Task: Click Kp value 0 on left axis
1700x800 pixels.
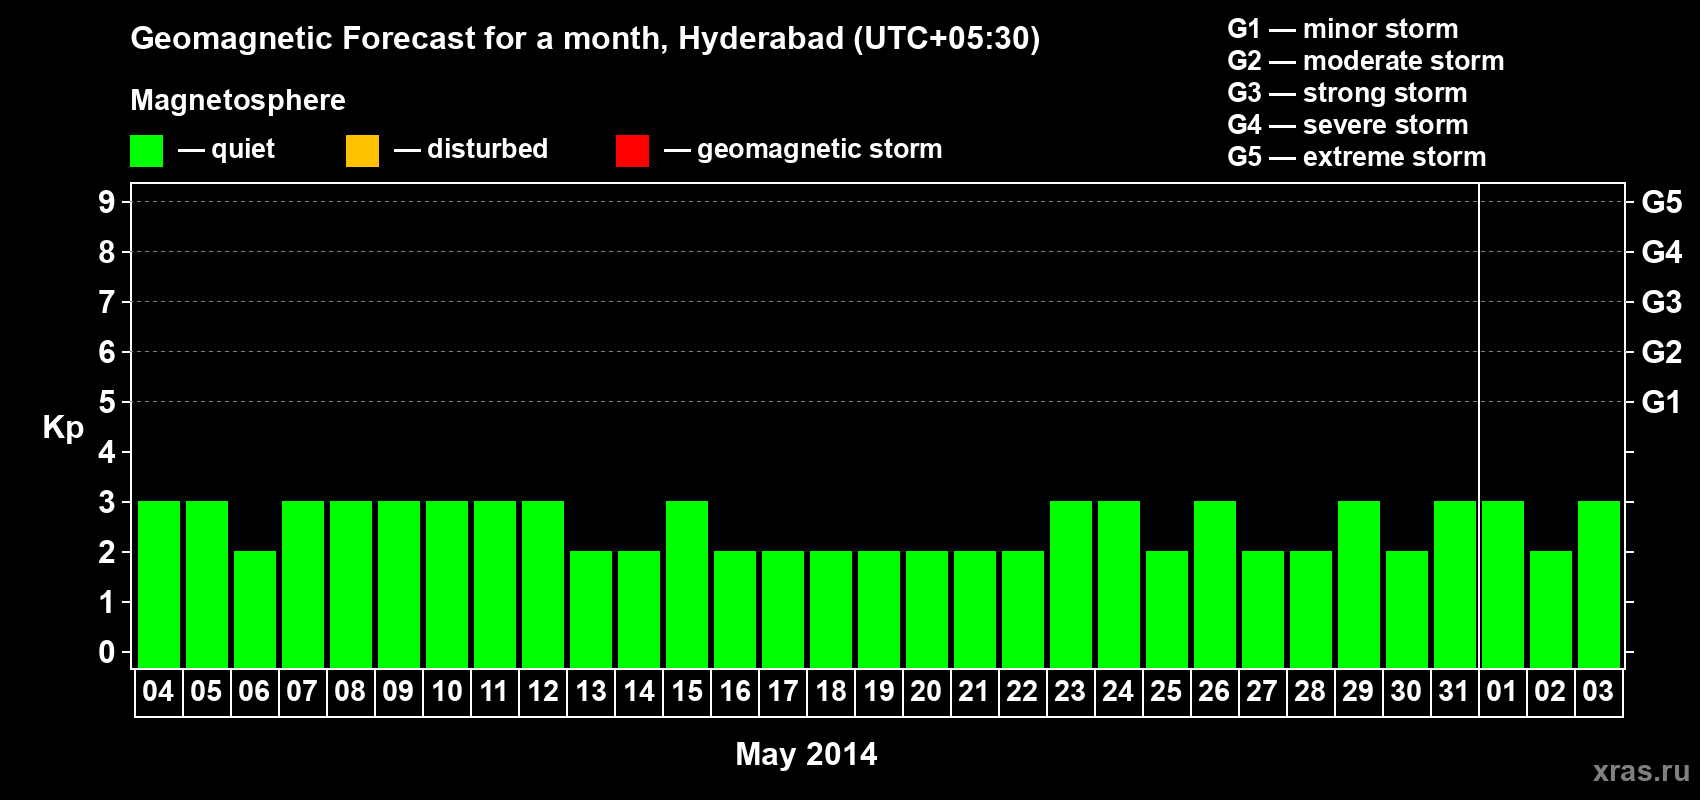Action: click(x=107, y=652)
